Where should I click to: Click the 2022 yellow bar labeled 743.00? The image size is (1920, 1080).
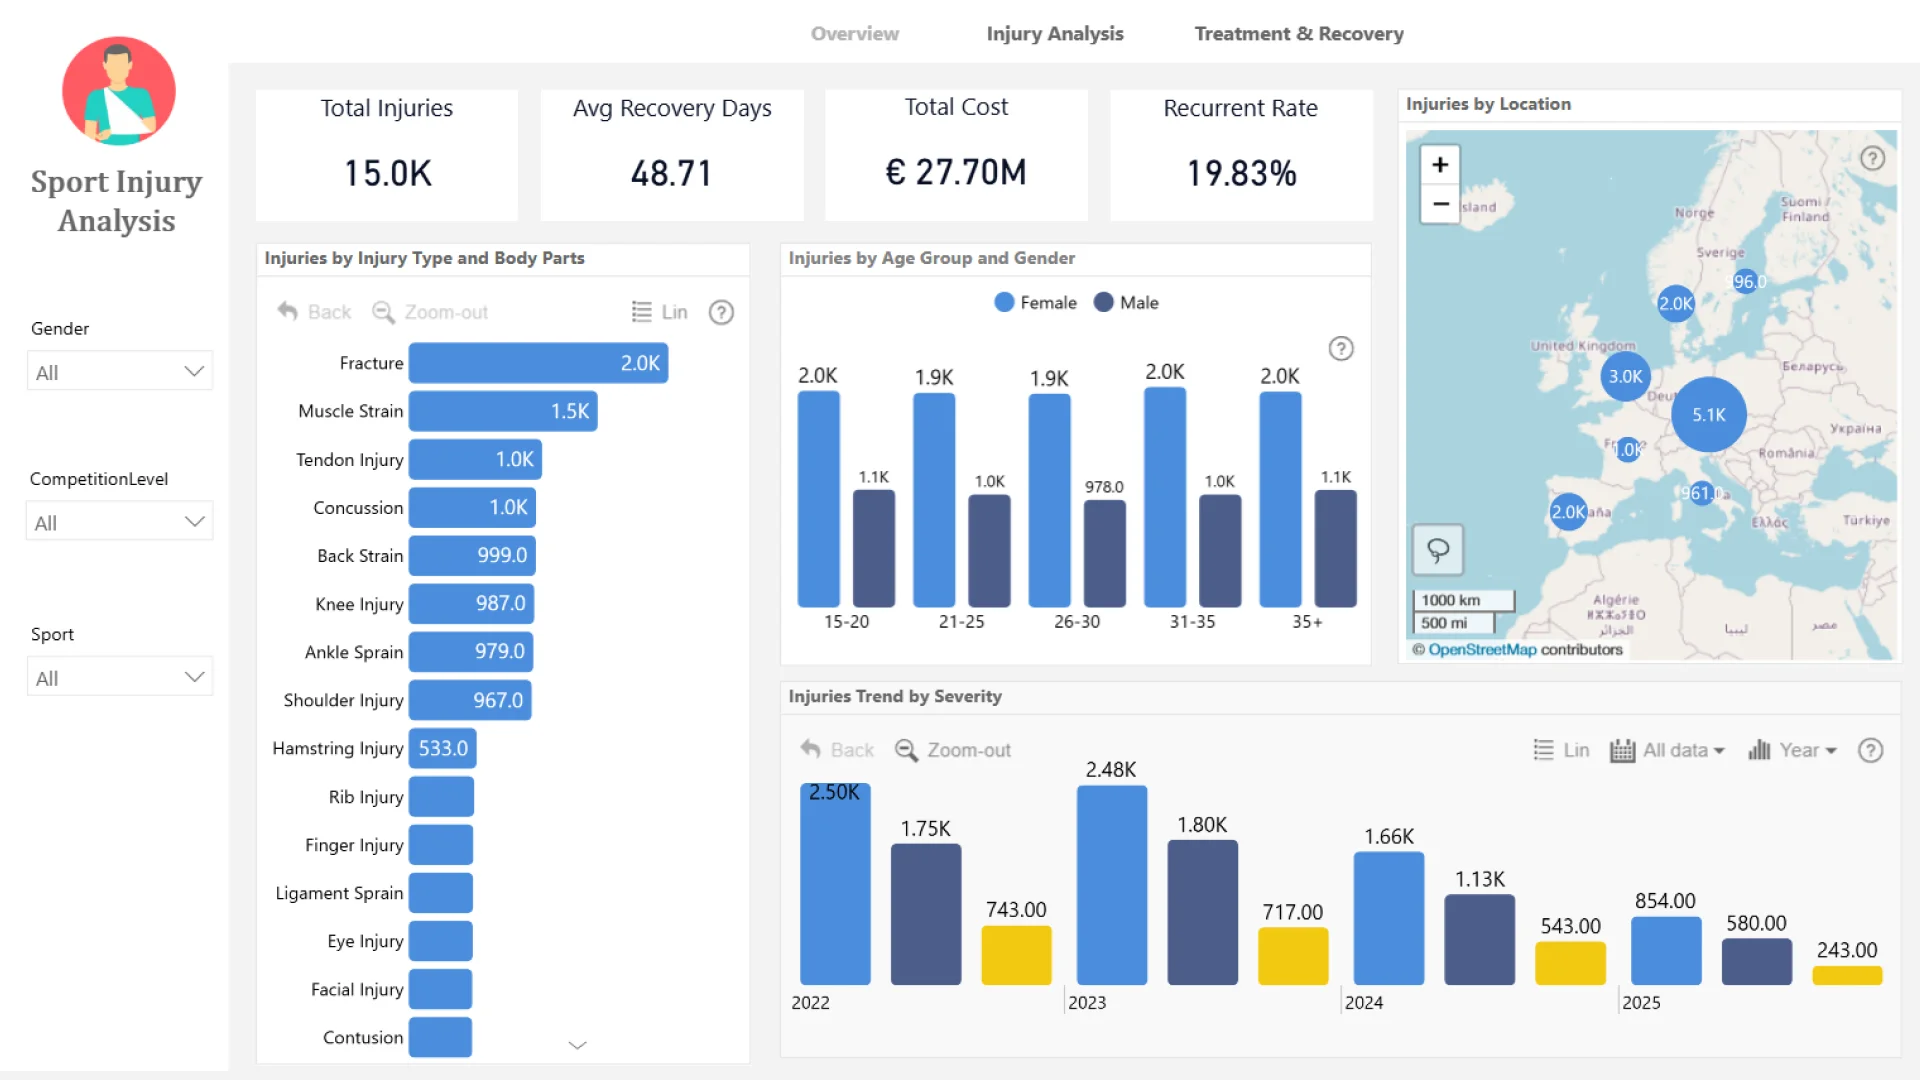click(x=1016, y=955)
